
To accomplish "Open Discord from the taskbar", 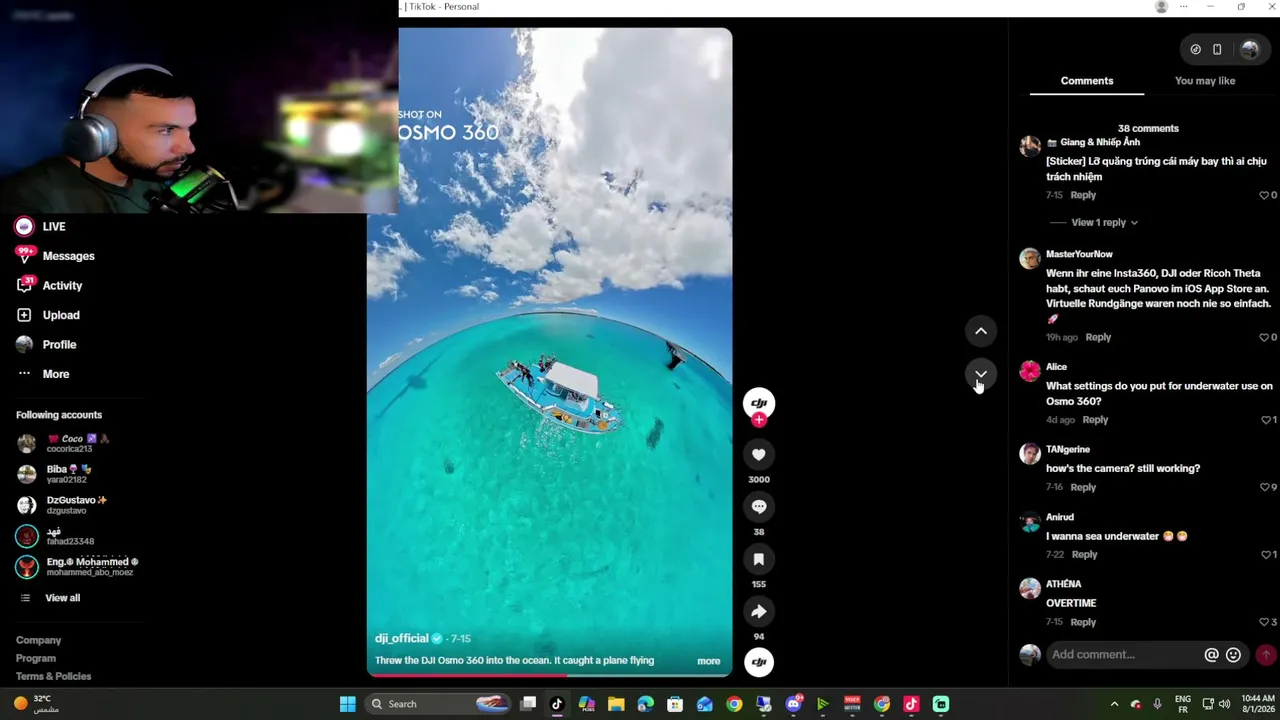I will (x=794, y=704).
